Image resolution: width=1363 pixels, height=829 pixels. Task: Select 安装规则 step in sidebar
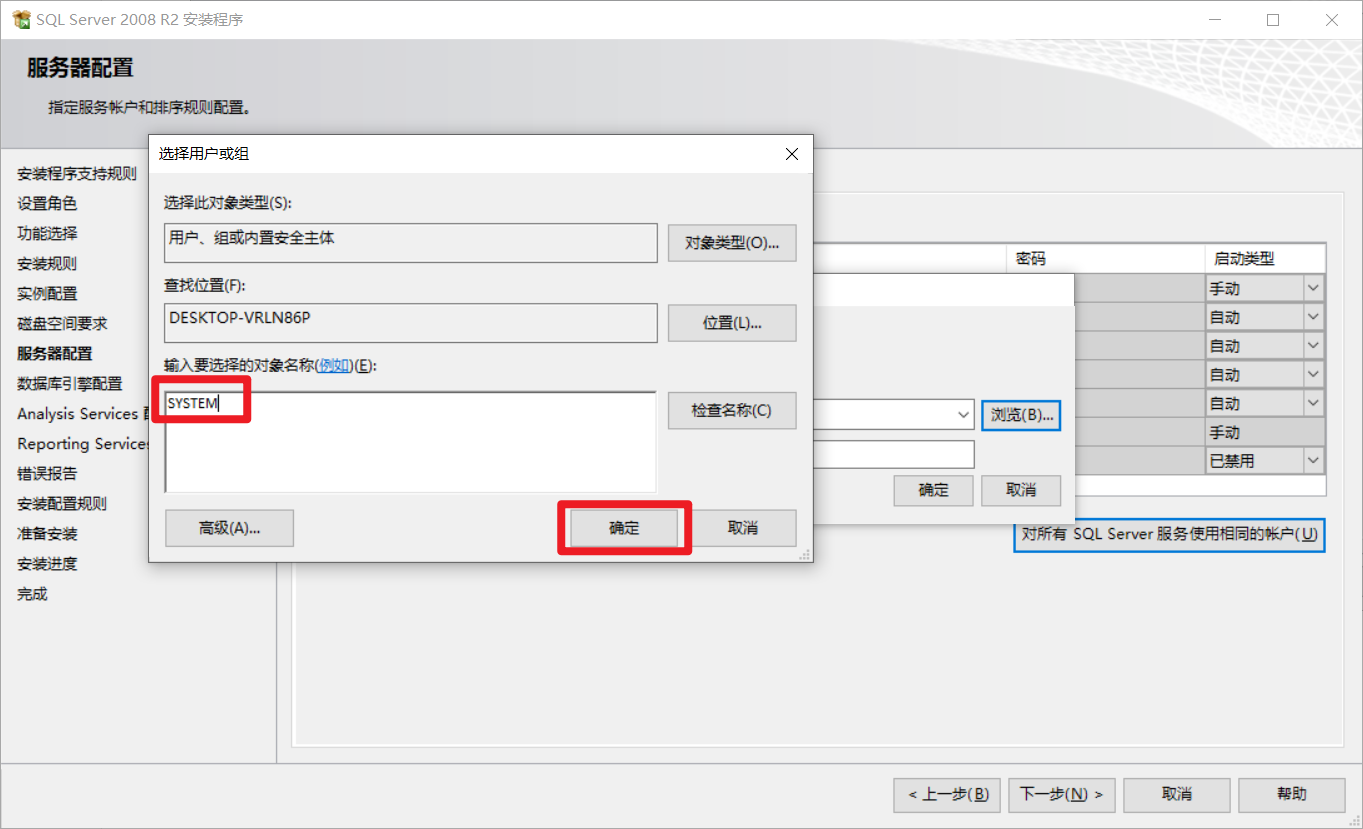[47, 263]
